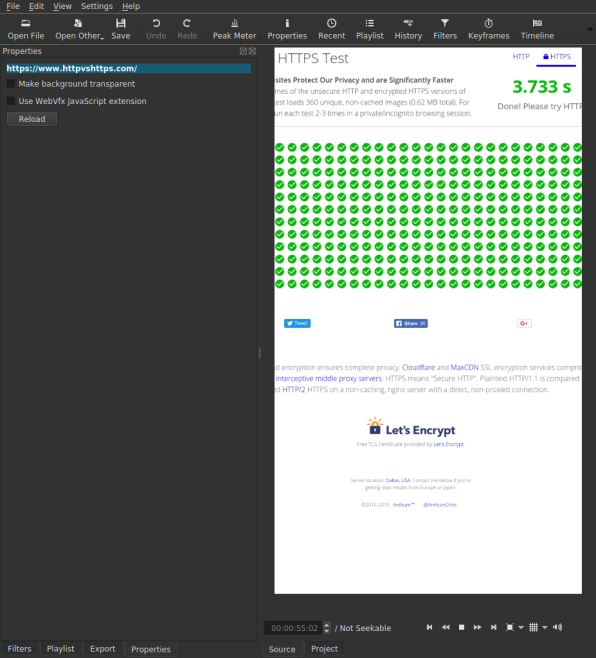This screenshot has height=658, width=596.
Task: Skip to the next point in player
Action: [x=494, y=627]
